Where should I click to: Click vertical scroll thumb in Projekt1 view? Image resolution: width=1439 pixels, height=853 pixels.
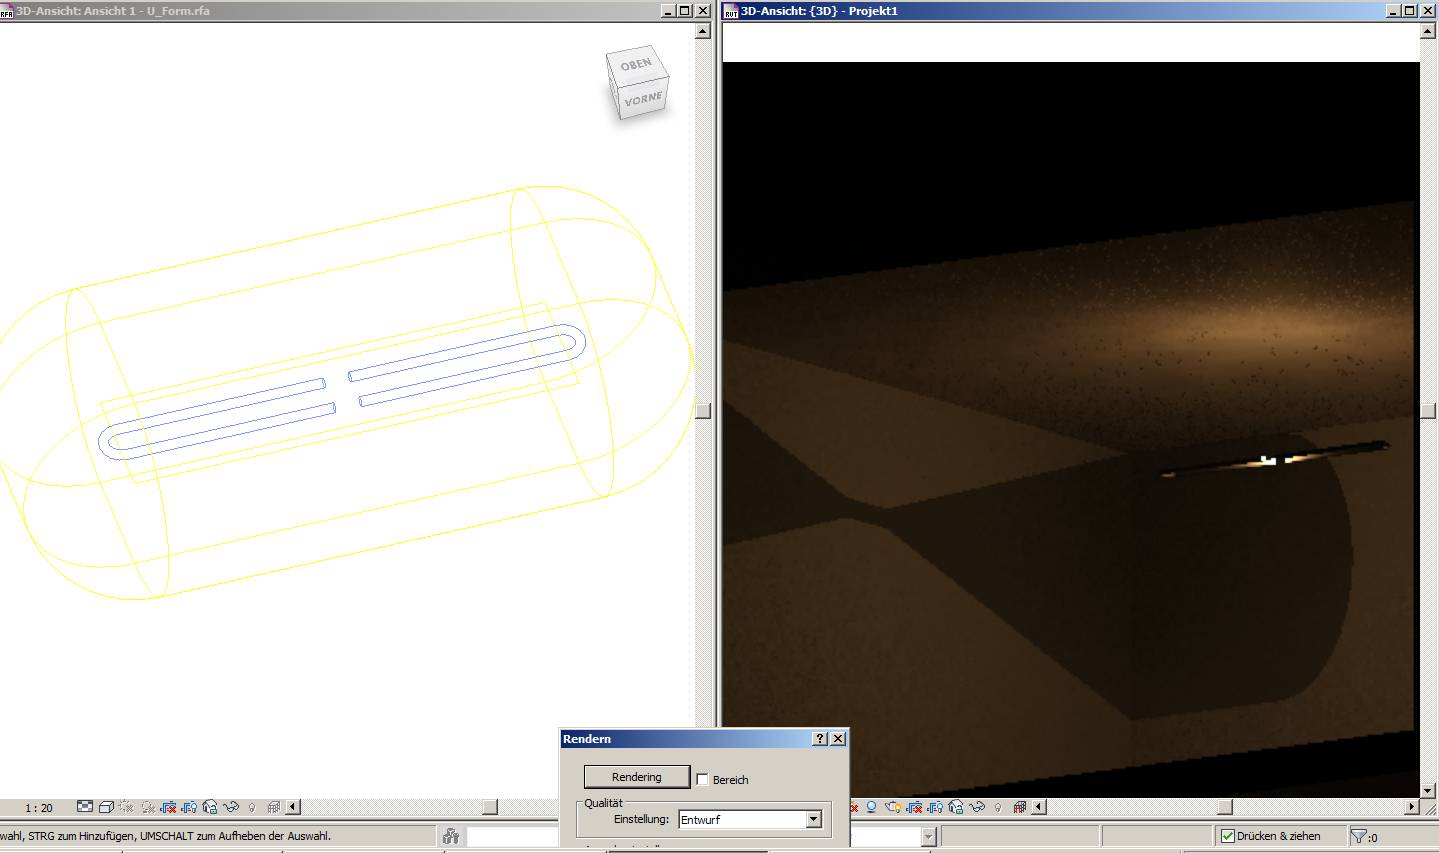pos(1429,411)
